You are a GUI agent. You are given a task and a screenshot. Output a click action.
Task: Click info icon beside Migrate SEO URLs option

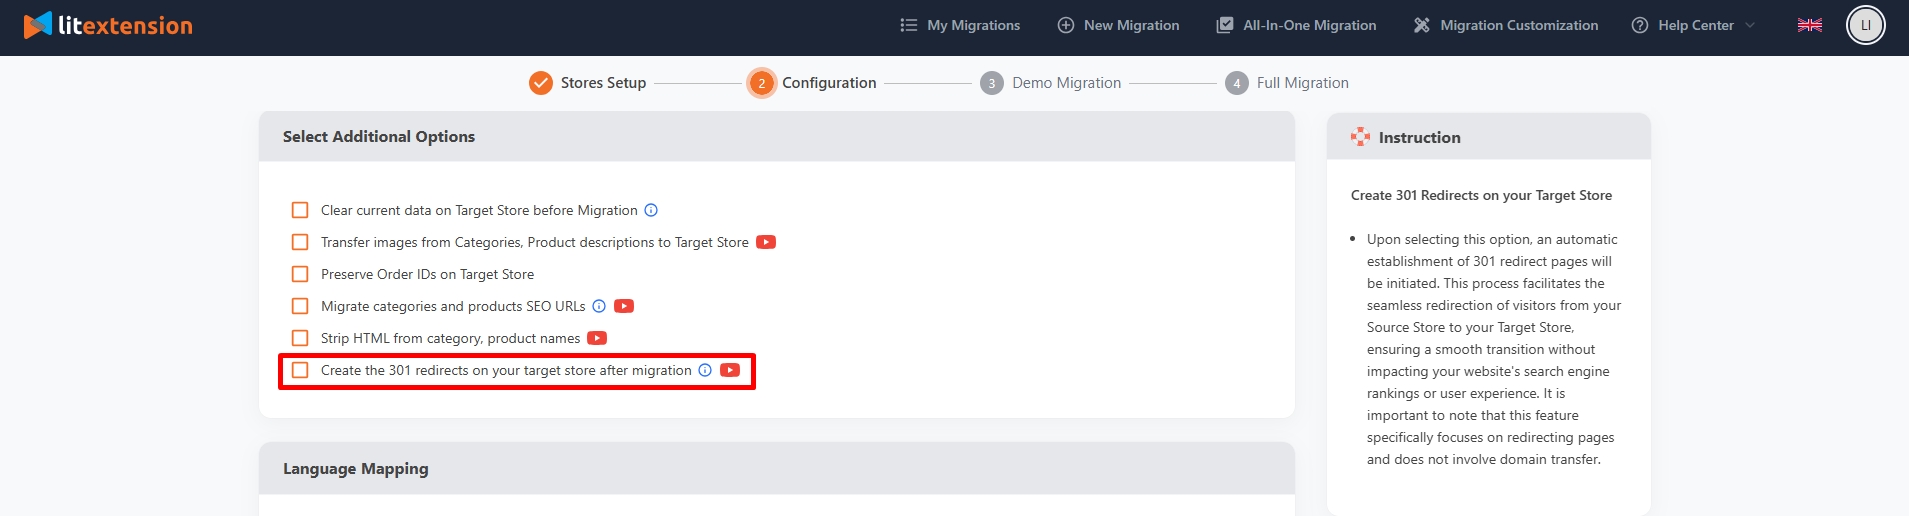tap(599, 306)
